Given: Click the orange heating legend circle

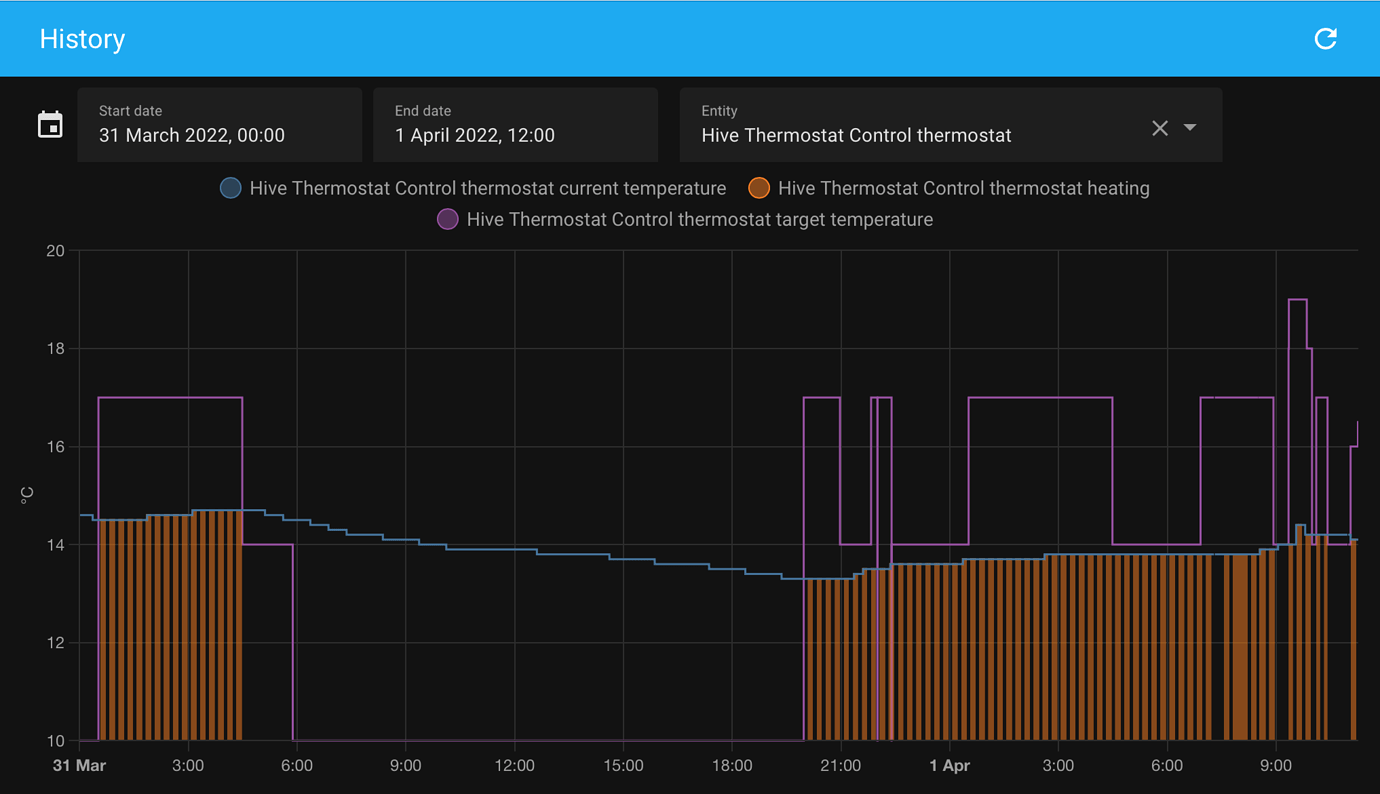Looking at the screenshot, I should coord(759,188).
